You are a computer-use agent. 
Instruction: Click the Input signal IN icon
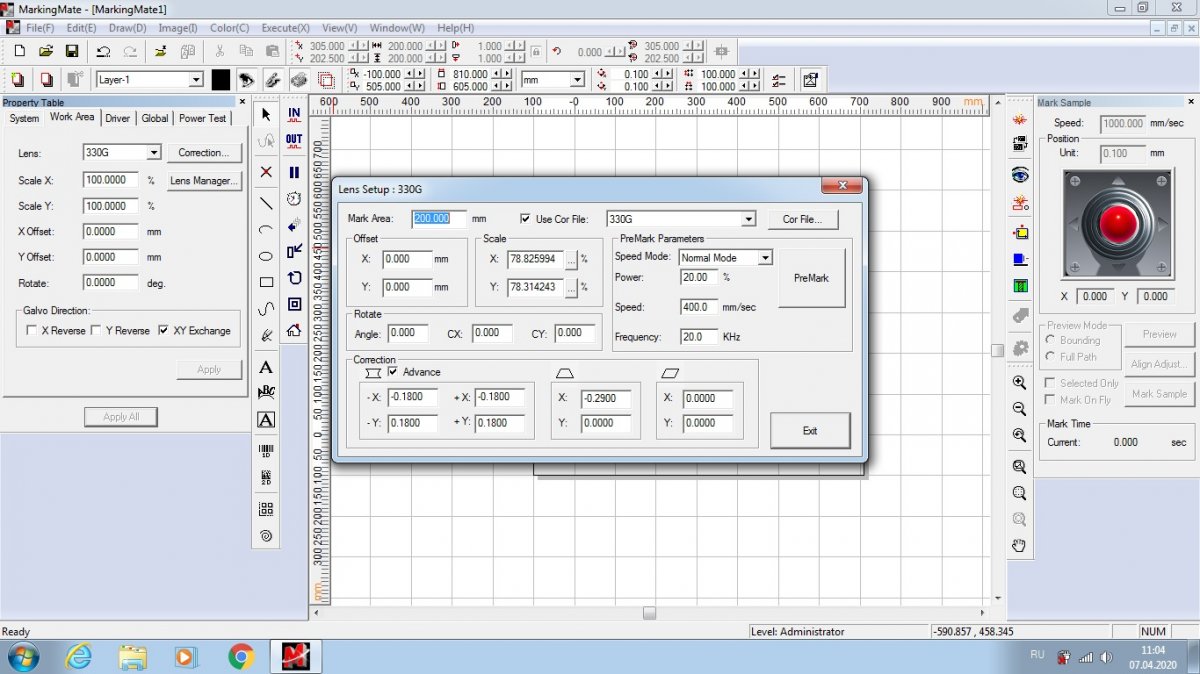(294, 115)
